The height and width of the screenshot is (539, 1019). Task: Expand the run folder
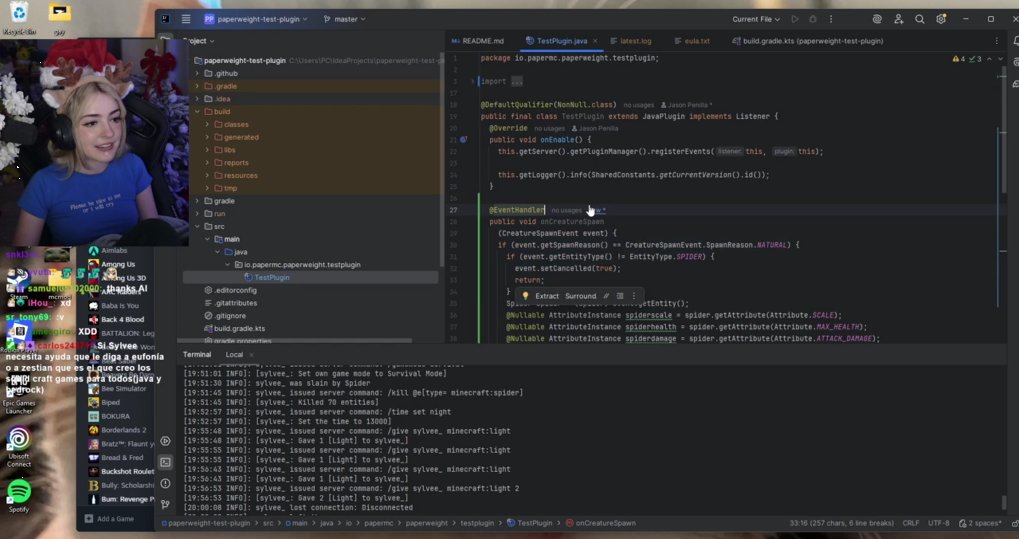tap(198, 213)
